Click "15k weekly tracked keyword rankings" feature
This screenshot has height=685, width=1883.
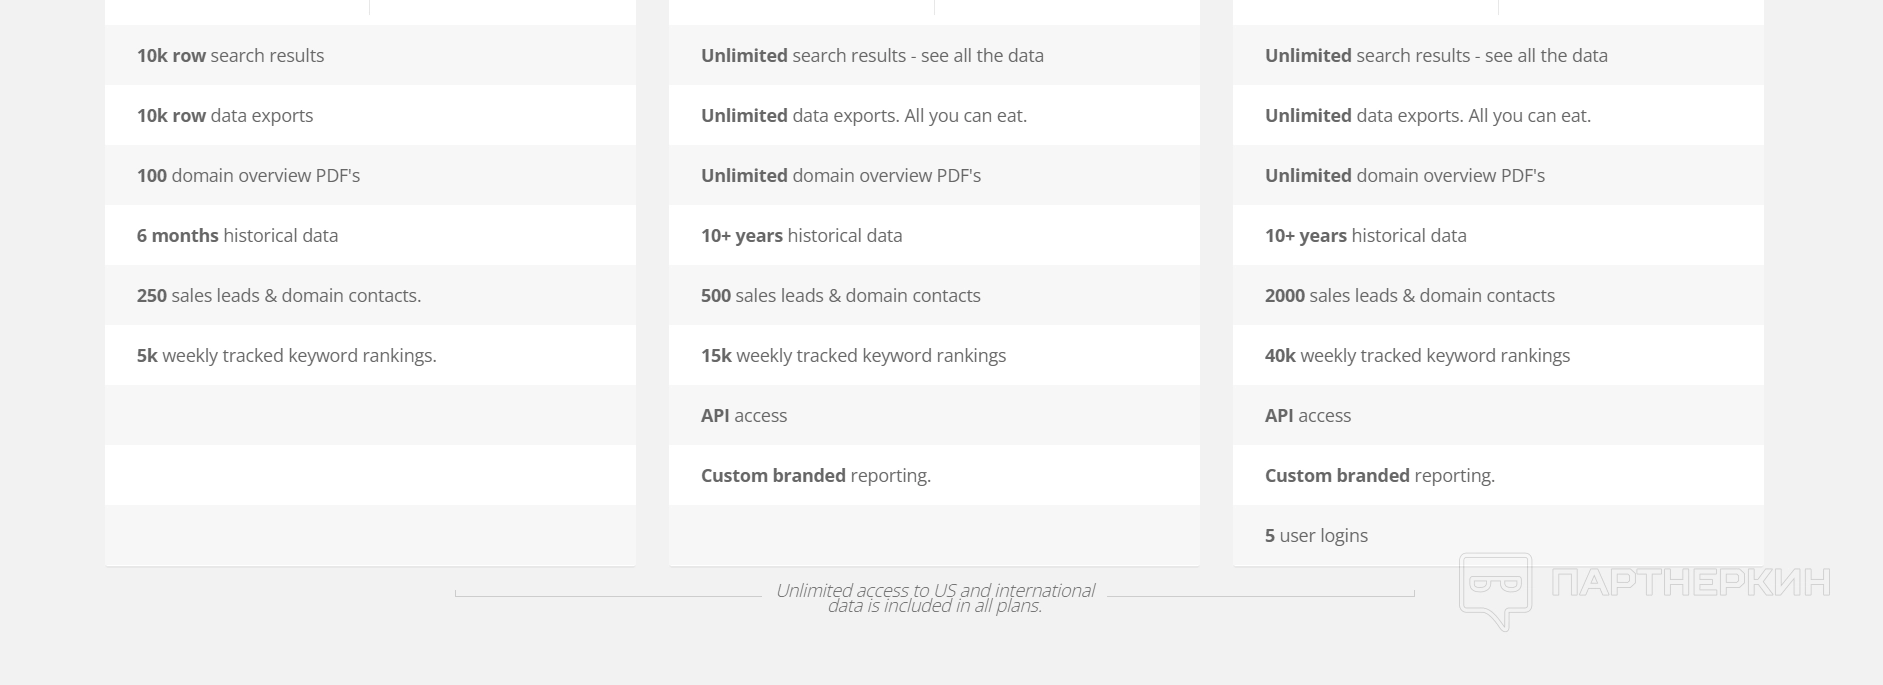pos(854,356)
